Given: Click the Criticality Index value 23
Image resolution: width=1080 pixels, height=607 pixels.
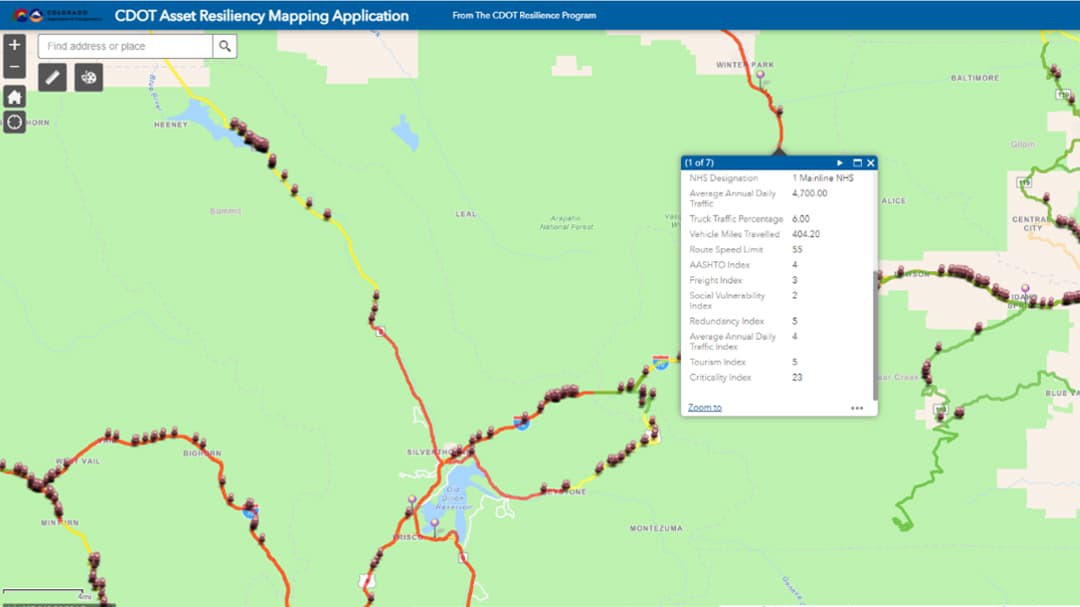Looking at the screenshot, I should click(x=797, y=378).
